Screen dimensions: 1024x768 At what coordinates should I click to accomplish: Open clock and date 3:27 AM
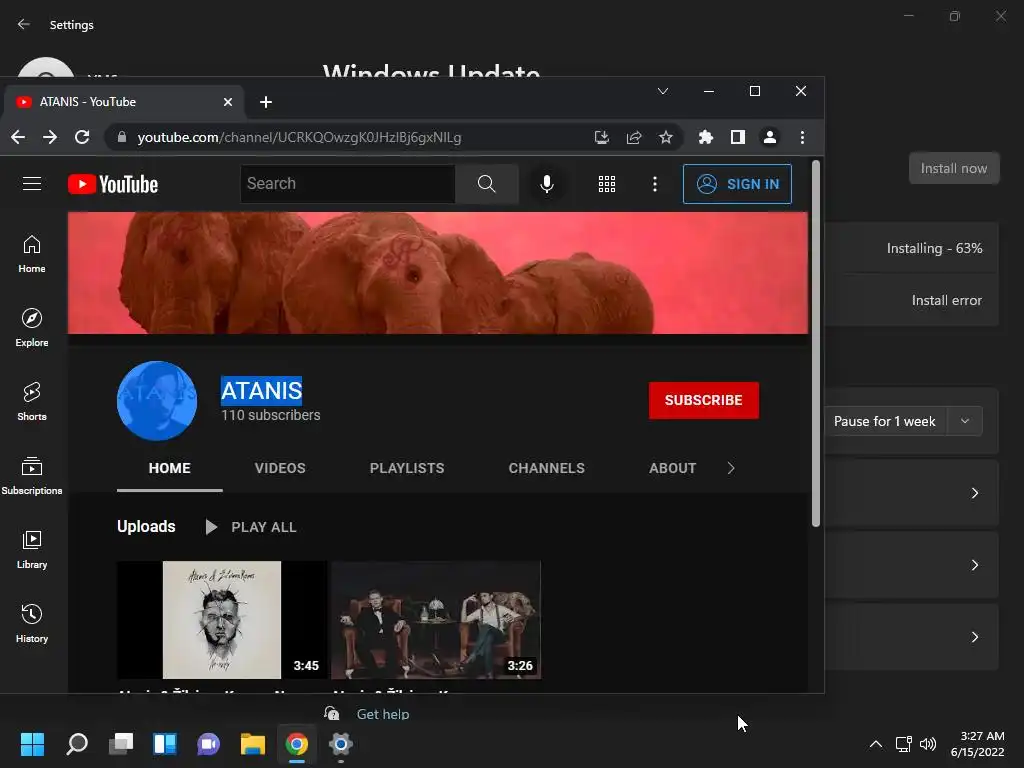click(x=977, y=744)
